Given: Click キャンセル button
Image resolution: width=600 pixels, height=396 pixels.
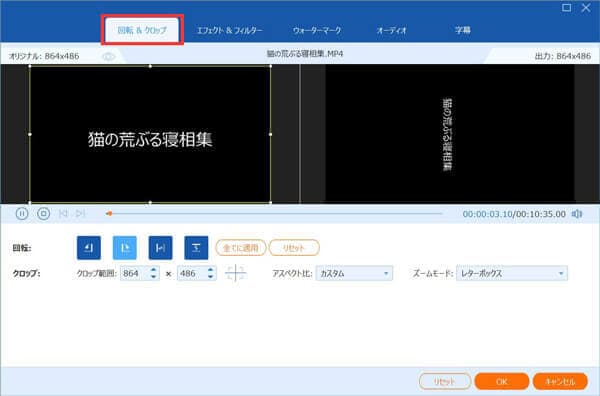Looking at the screenshot, I should (x=560, y=381).
